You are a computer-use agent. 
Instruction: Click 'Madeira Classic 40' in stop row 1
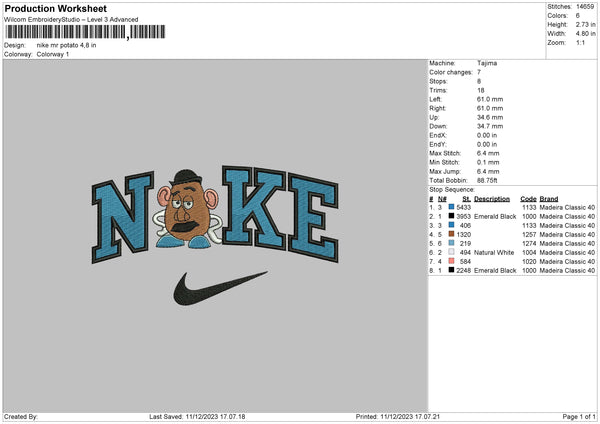point(567,207)
